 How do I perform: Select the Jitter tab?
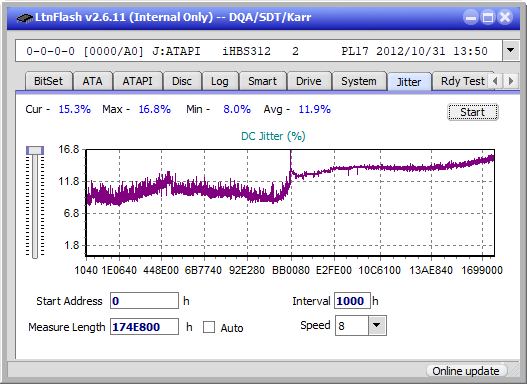409,82
